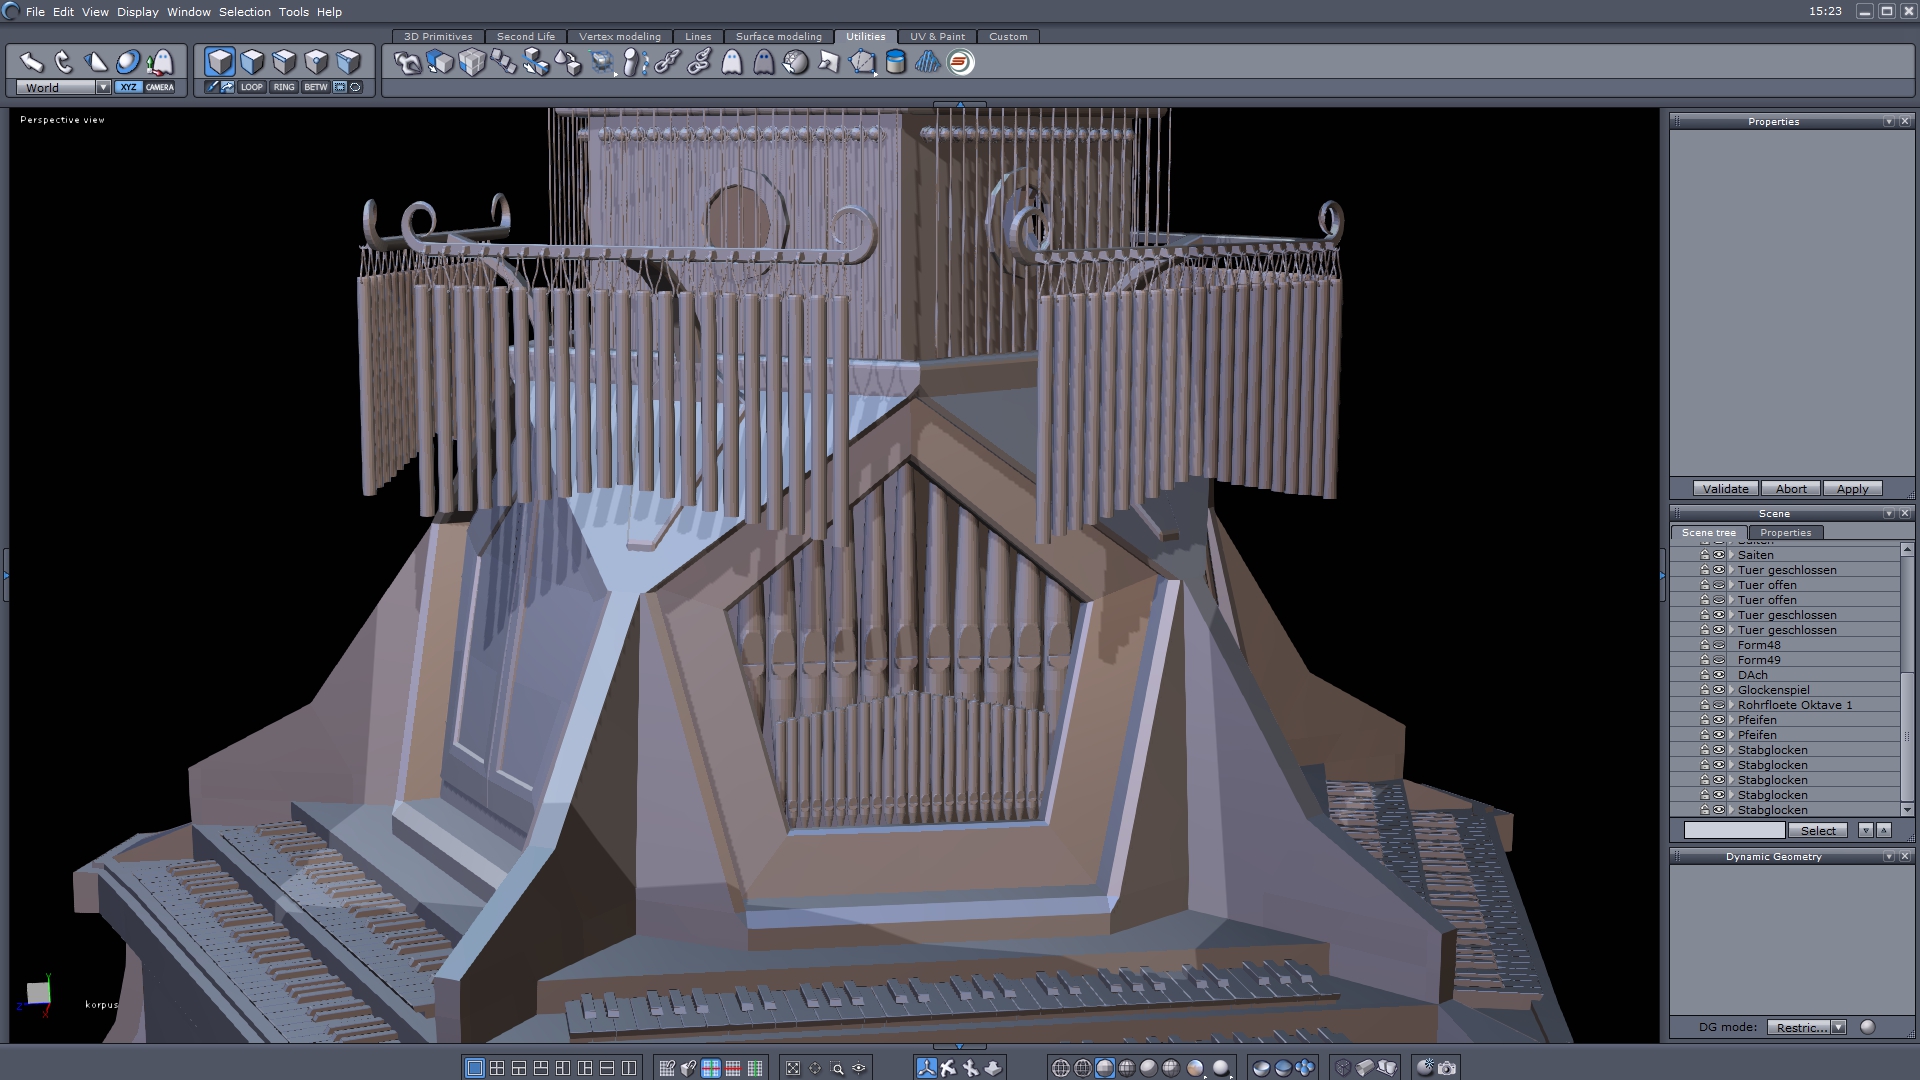Click the link objects chain icon

coord(667,62)
